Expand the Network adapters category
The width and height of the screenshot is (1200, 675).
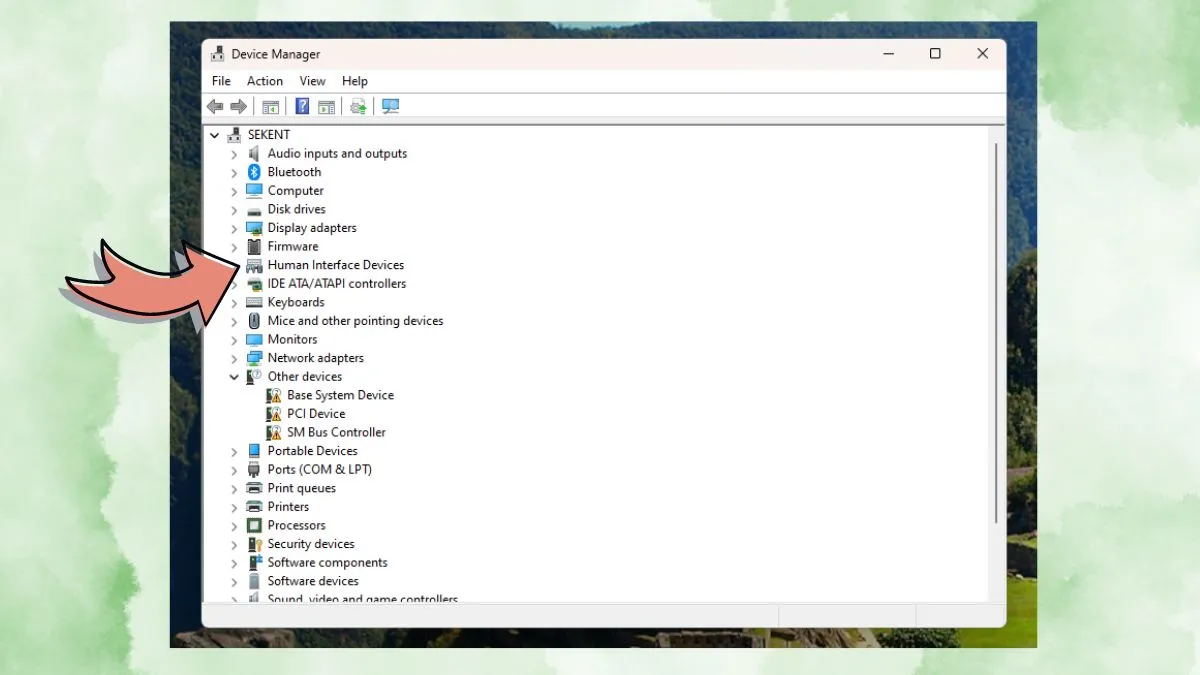point(234,358)
